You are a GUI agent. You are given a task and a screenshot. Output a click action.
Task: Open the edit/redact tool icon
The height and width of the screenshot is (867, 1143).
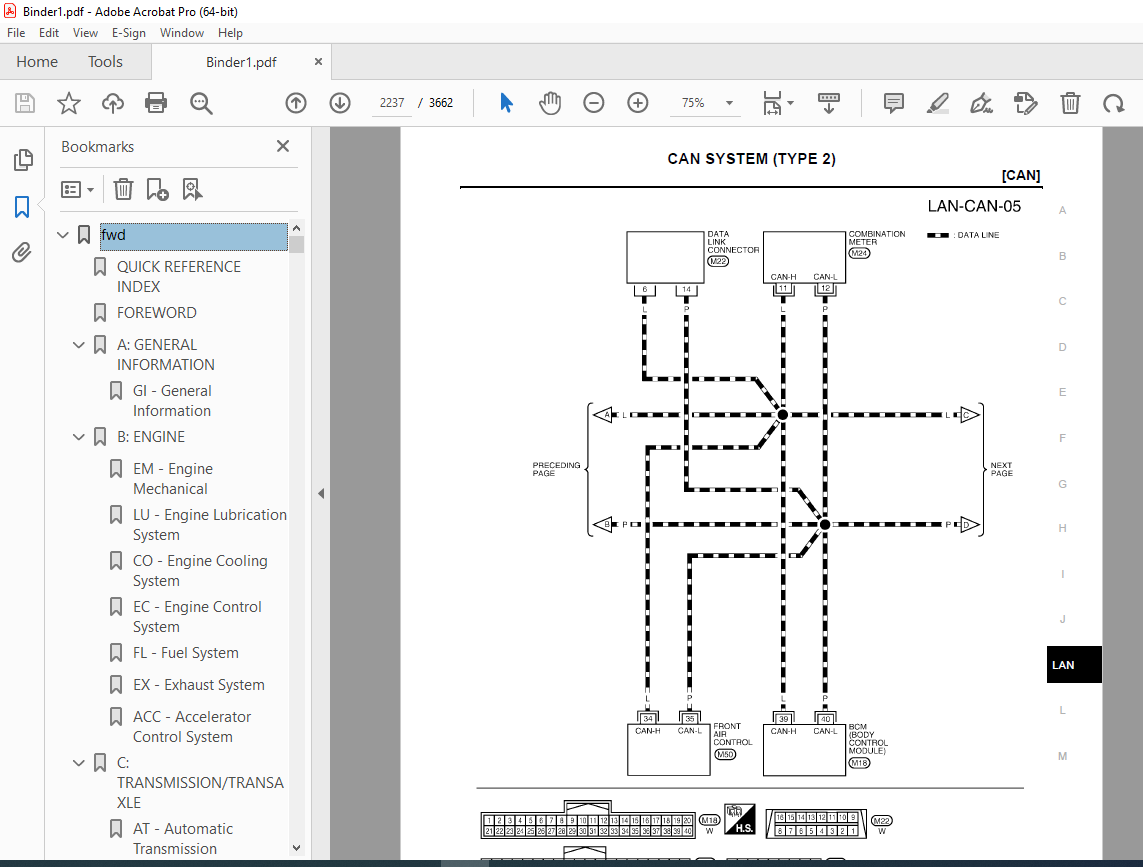[1026, 103]
